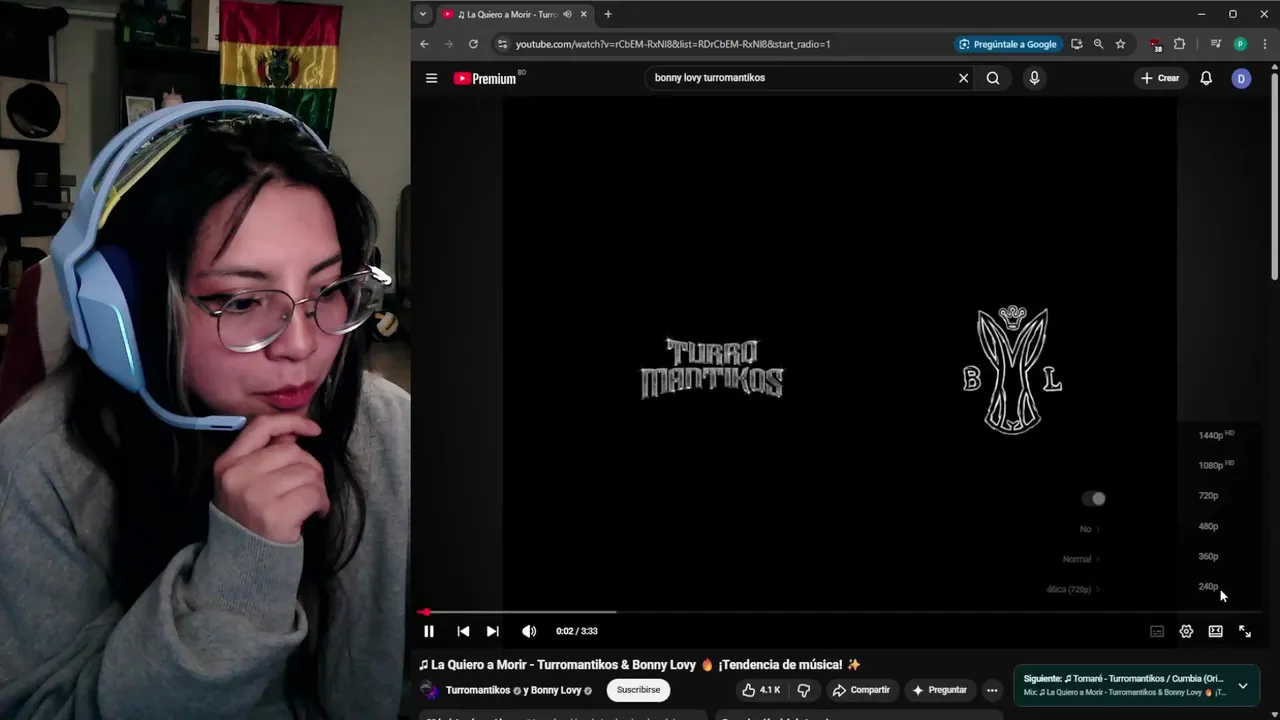Seek on the video progress bar

click(840, 611)
